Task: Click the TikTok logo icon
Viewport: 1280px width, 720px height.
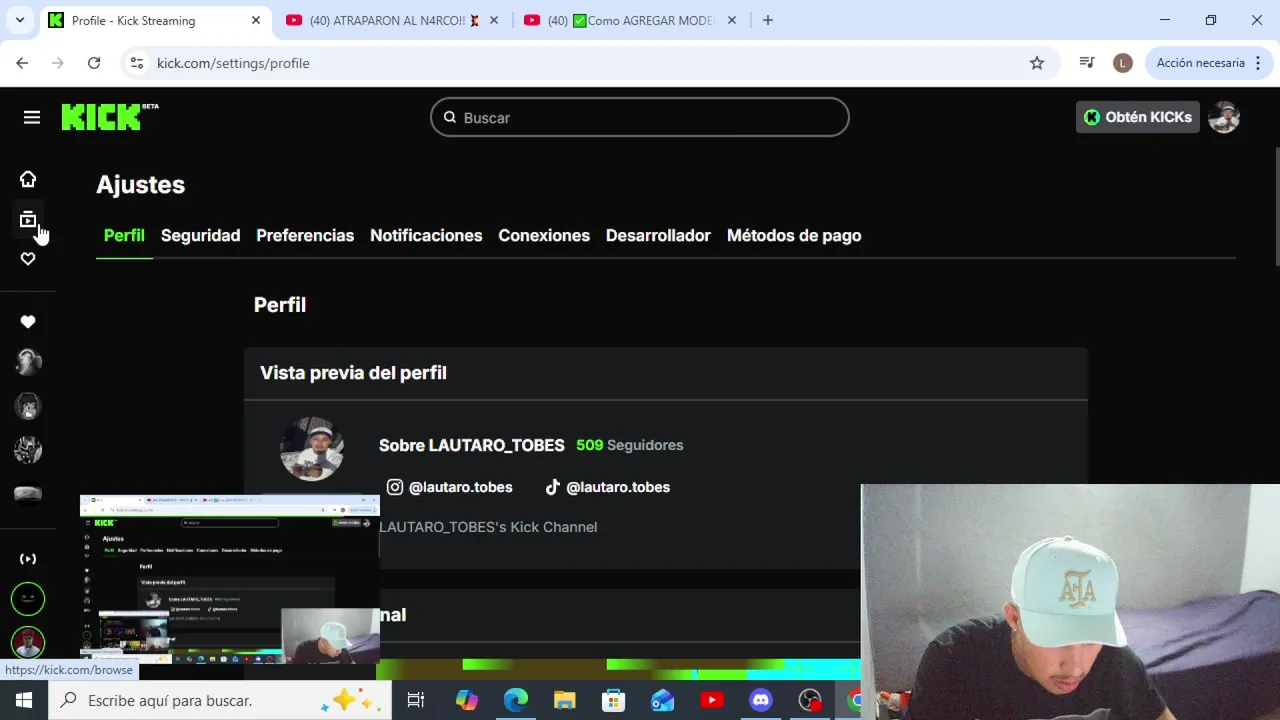Action: point(552,487)
